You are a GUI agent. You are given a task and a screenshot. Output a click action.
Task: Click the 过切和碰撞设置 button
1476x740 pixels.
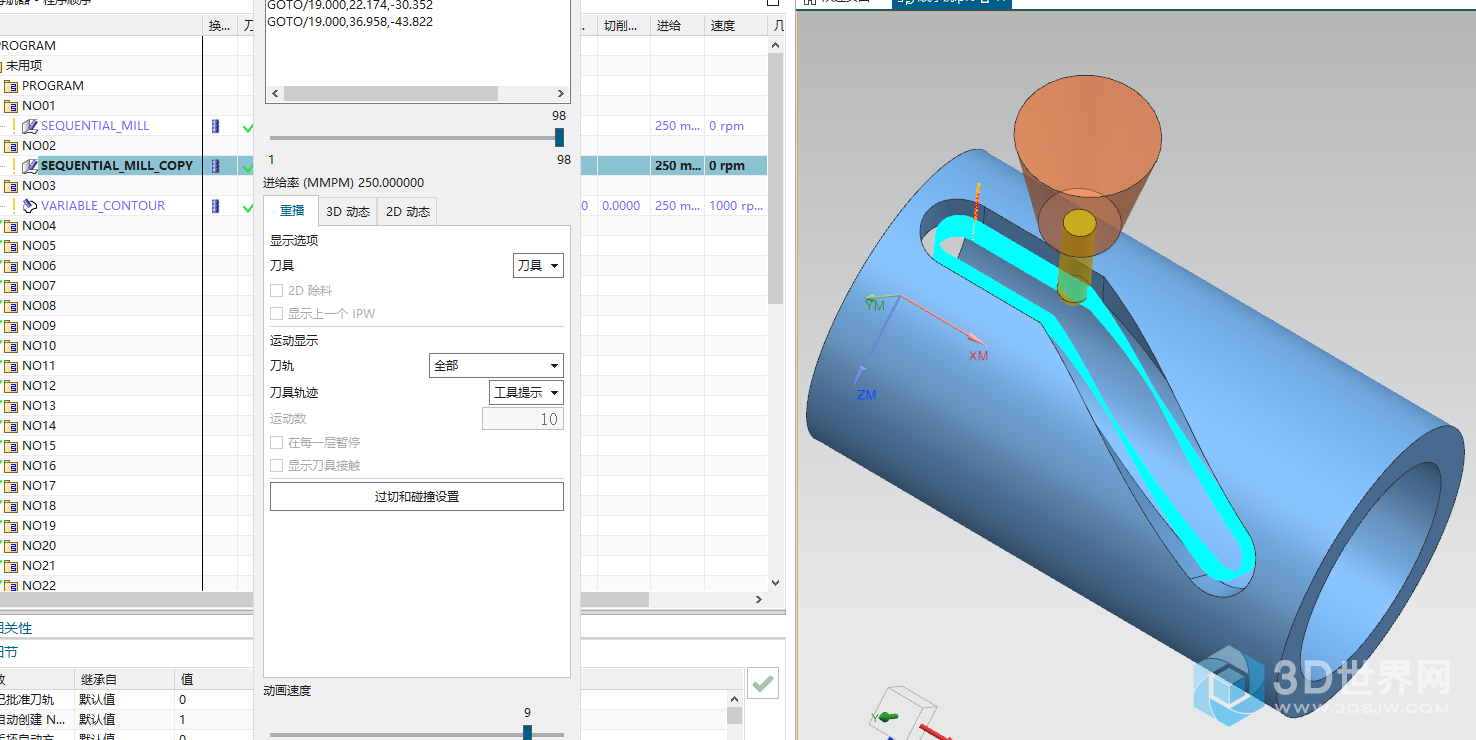[x=417, y=497]
